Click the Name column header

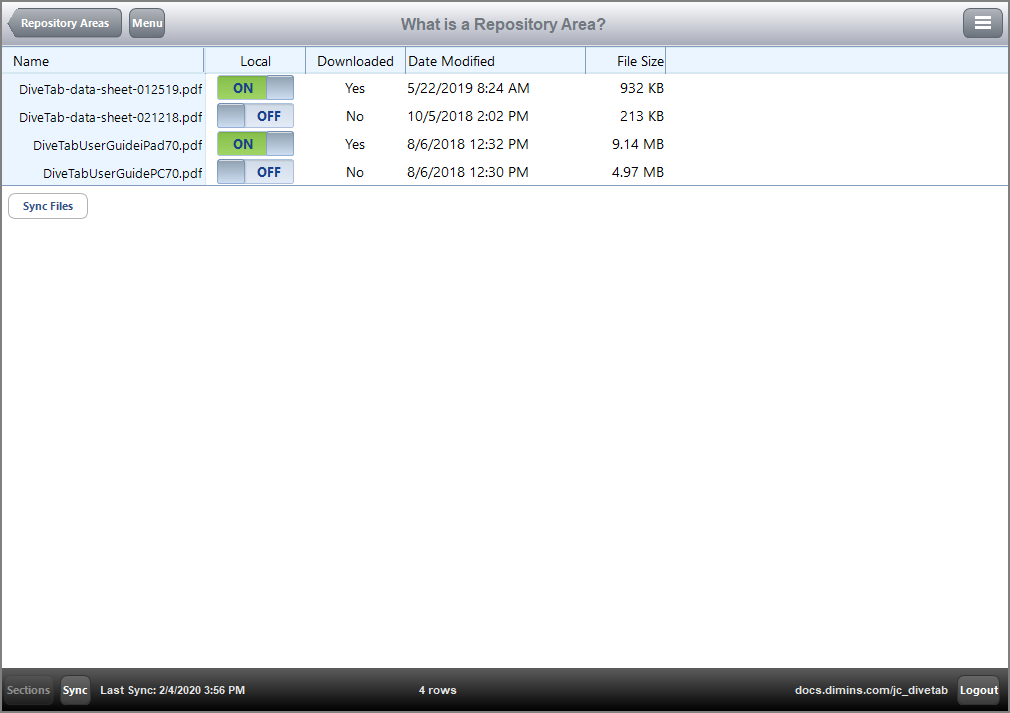30,61
